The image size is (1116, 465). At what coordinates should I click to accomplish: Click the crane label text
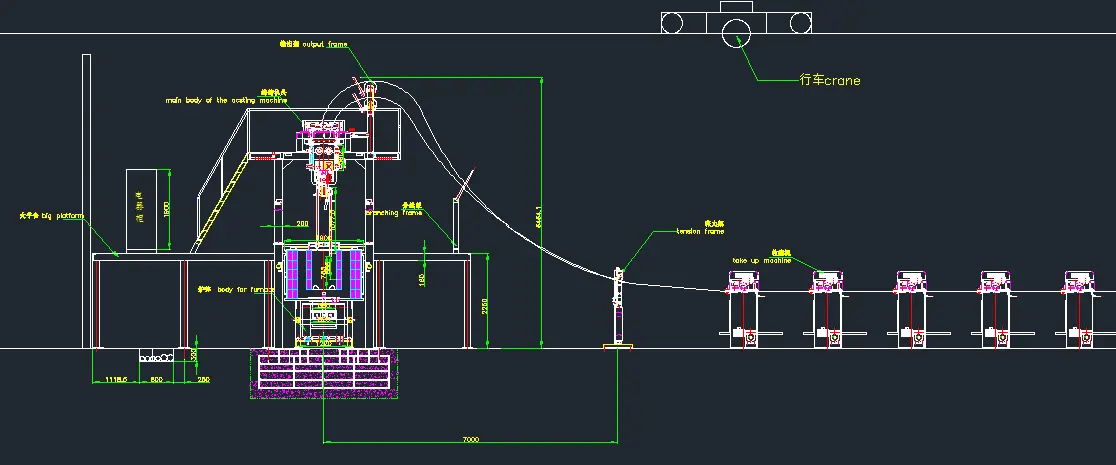[830, 80]
